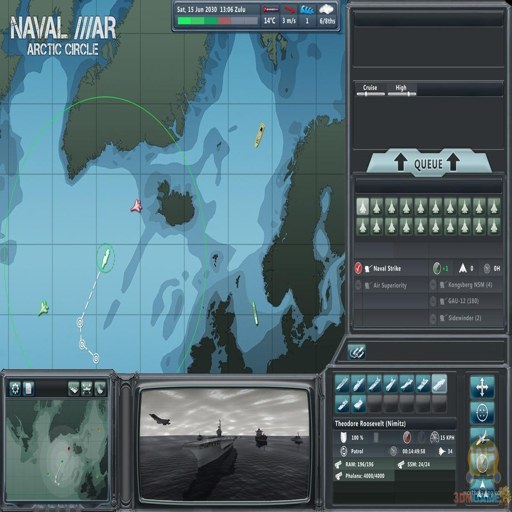The height and width of the screenshot is (512, 512).
Task: Click the '14°C' temperature reading
Action: click(270, 21)
